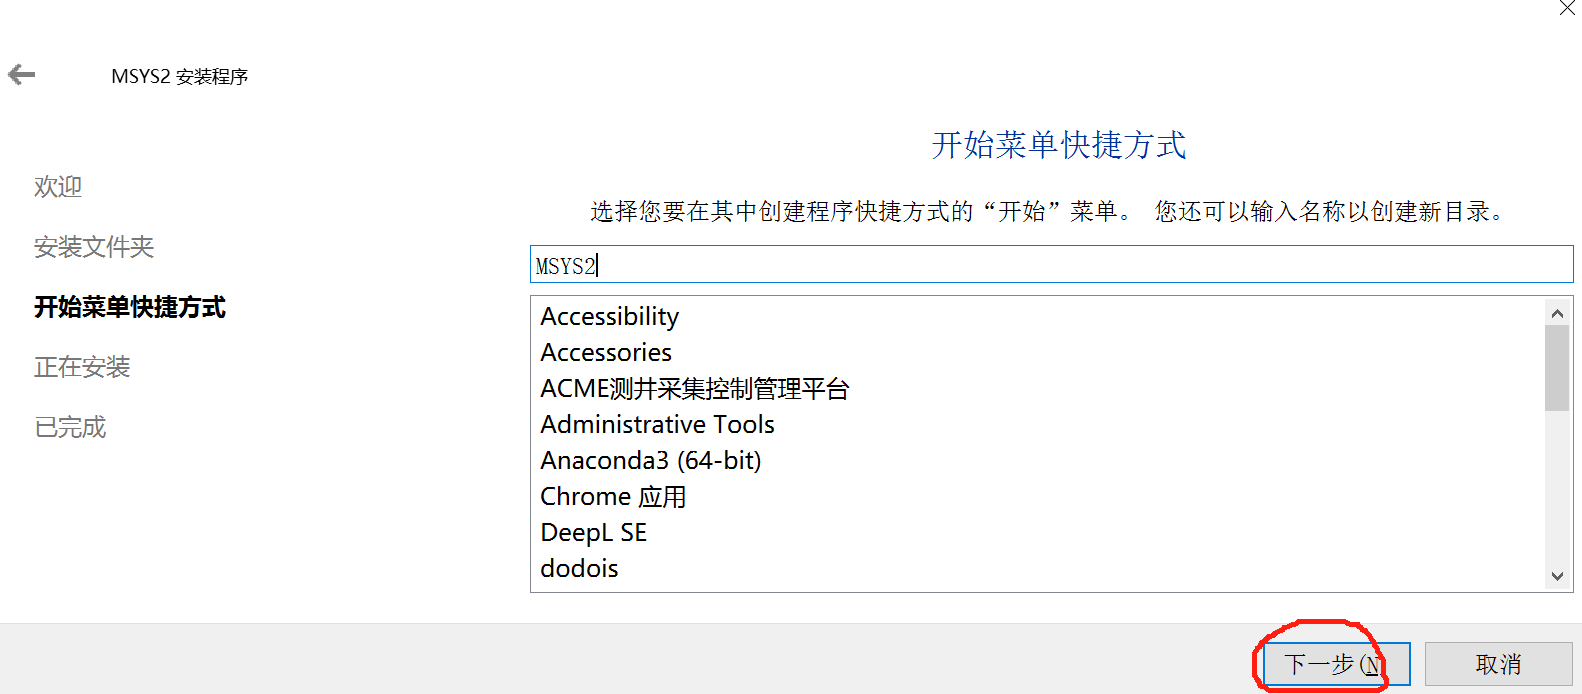Select dodois in the folder list
The width and height of the screenshot is (1582, 694).
pyautogui.click(x=1037, y=568)
